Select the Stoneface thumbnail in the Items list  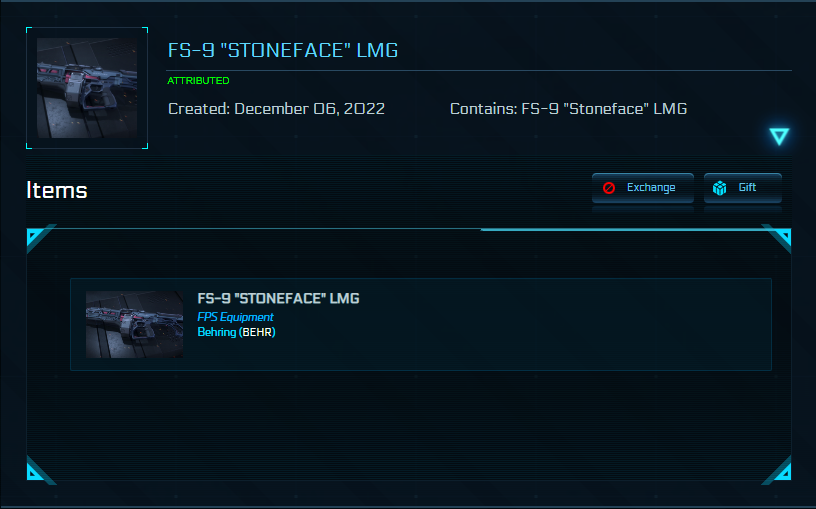134,324
